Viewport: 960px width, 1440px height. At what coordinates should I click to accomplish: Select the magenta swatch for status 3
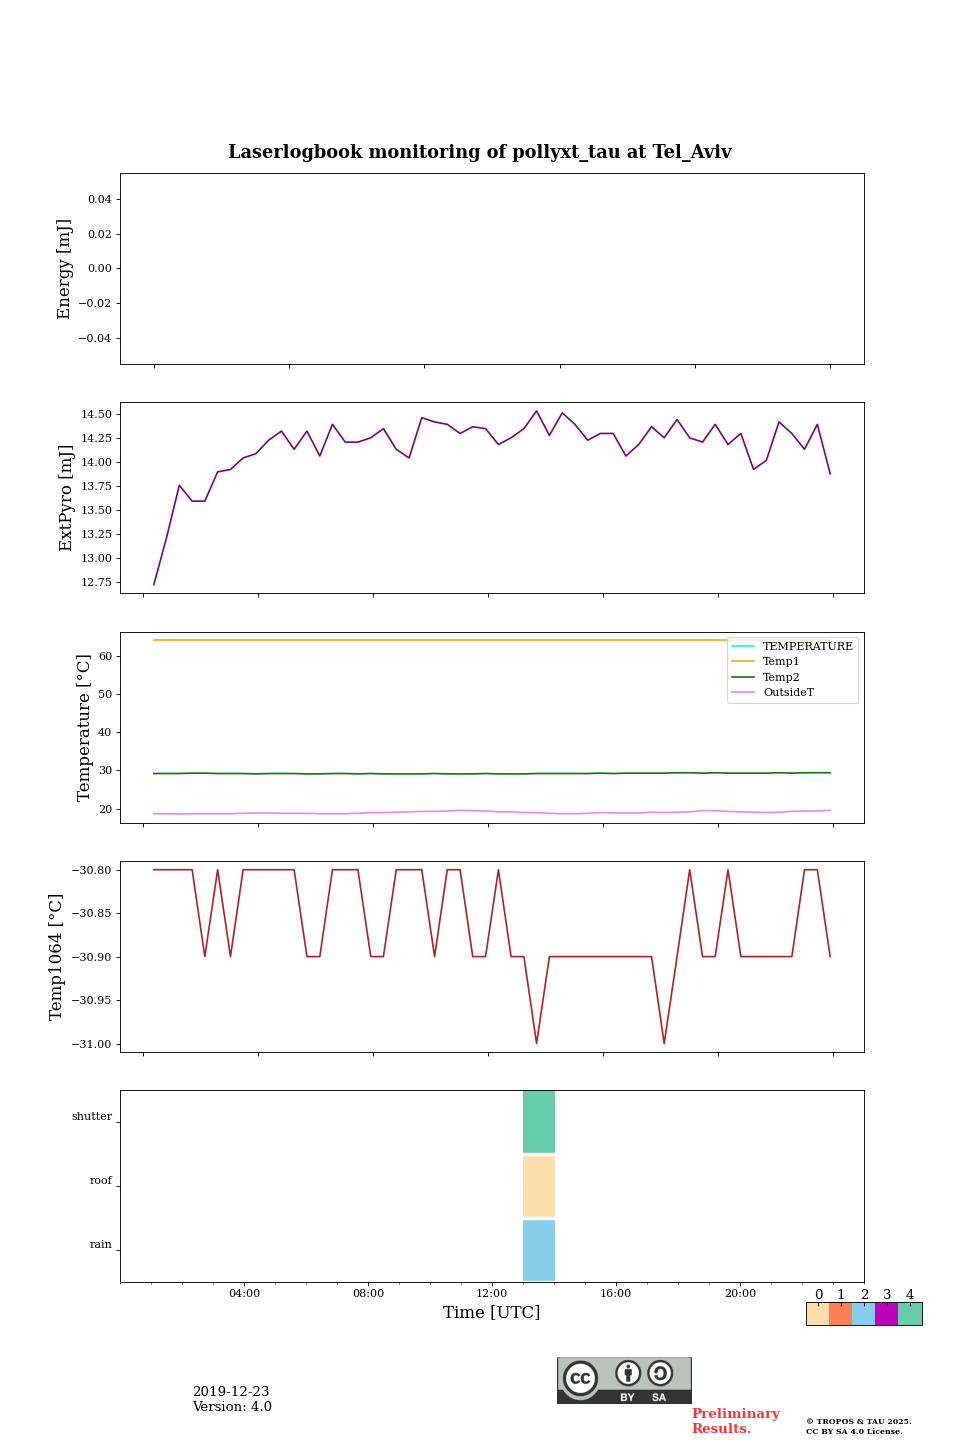pos(886,1314)
